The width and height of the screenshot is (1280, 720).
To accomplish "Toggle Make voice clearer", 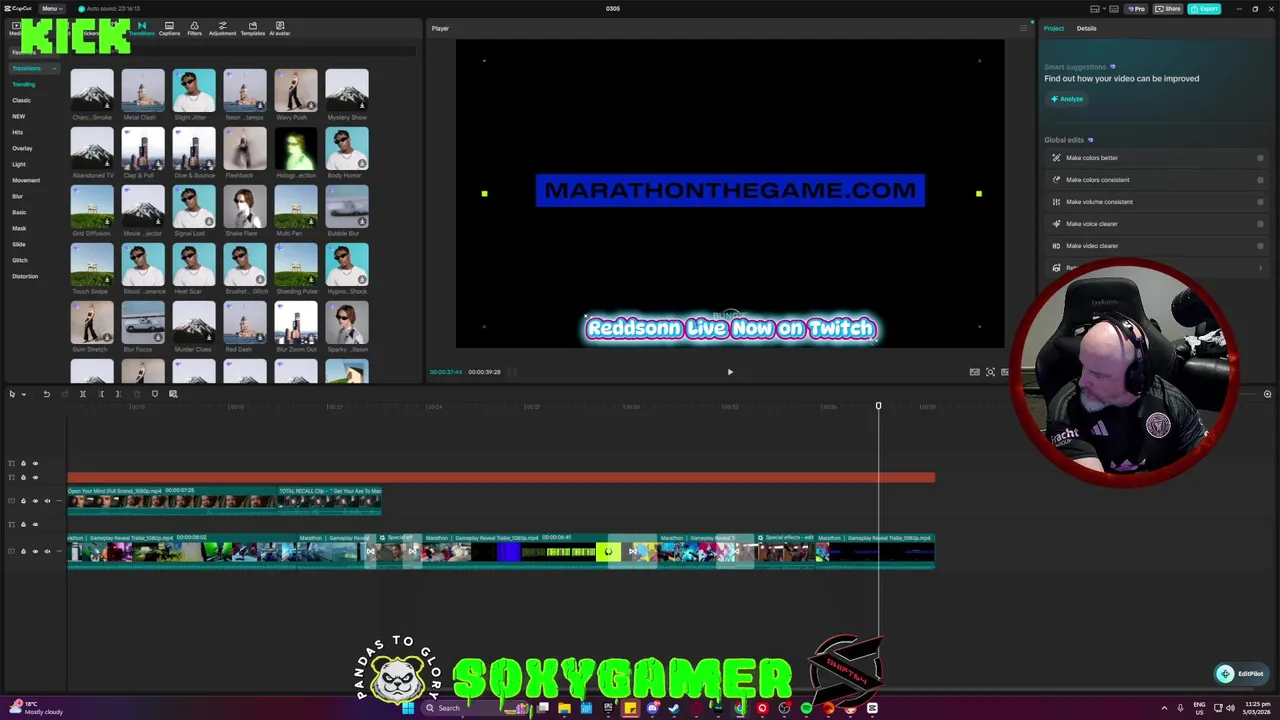I will pos(1260,224).
